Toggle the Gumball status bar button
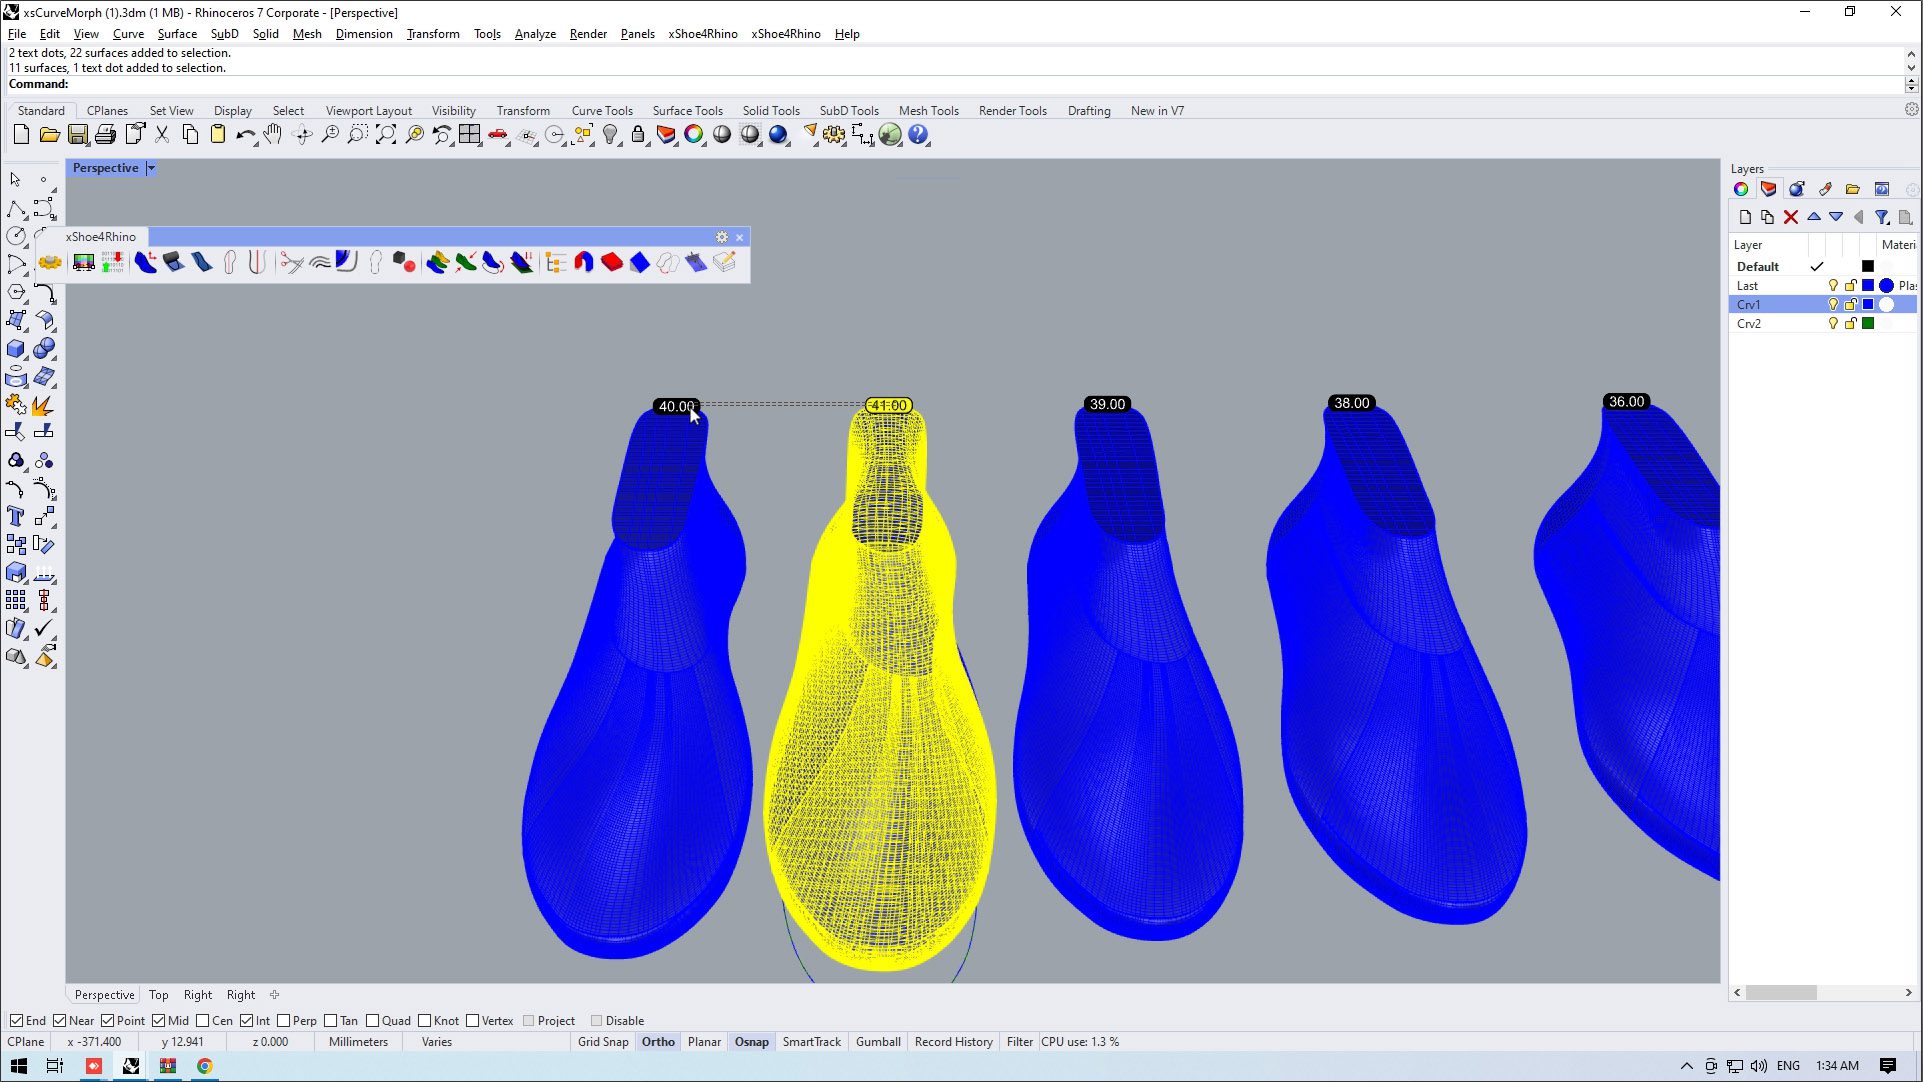Image resolution: width=1923 pixels, height=1082 pixels. coord(878,1042)
